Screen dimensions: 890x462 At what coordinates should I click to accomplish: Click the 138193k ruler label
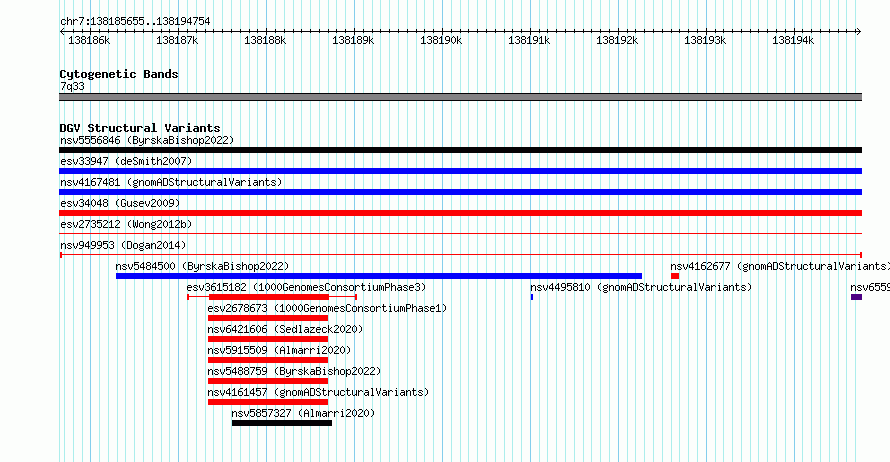[x=705, y=41]
